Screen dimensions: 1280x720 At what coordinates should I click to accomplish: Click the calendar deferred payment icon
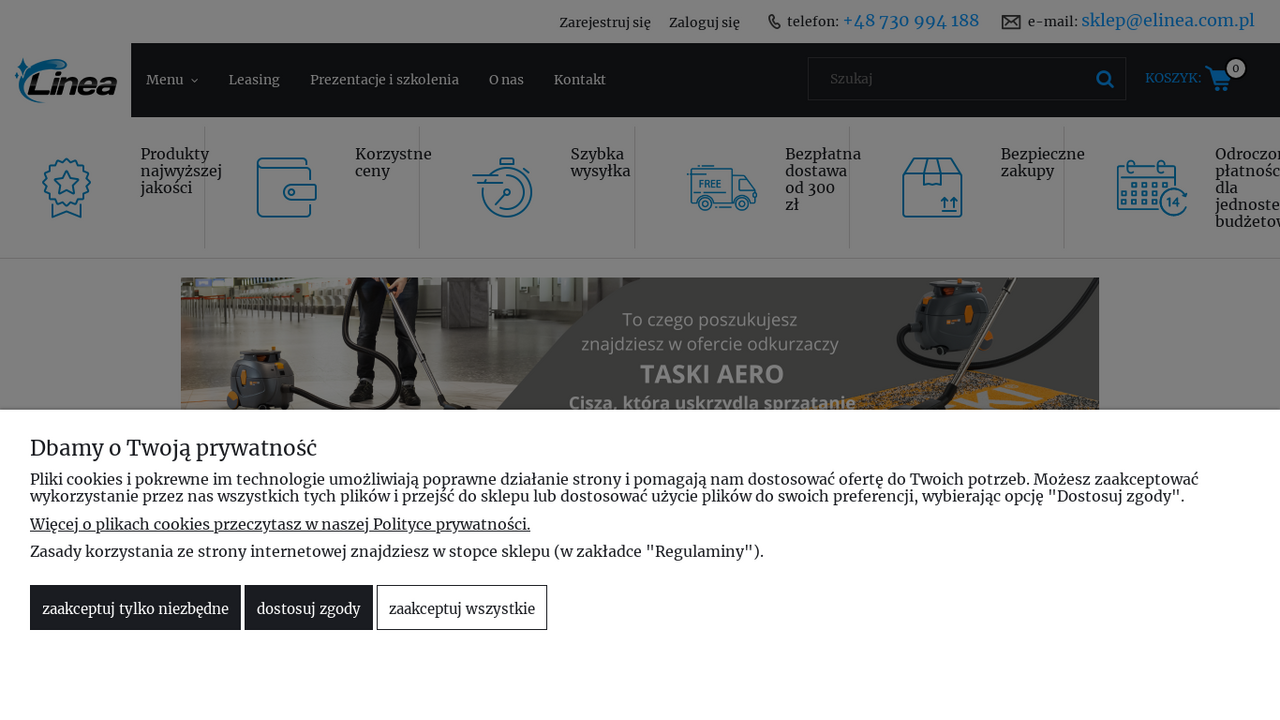pos(1152,187)
